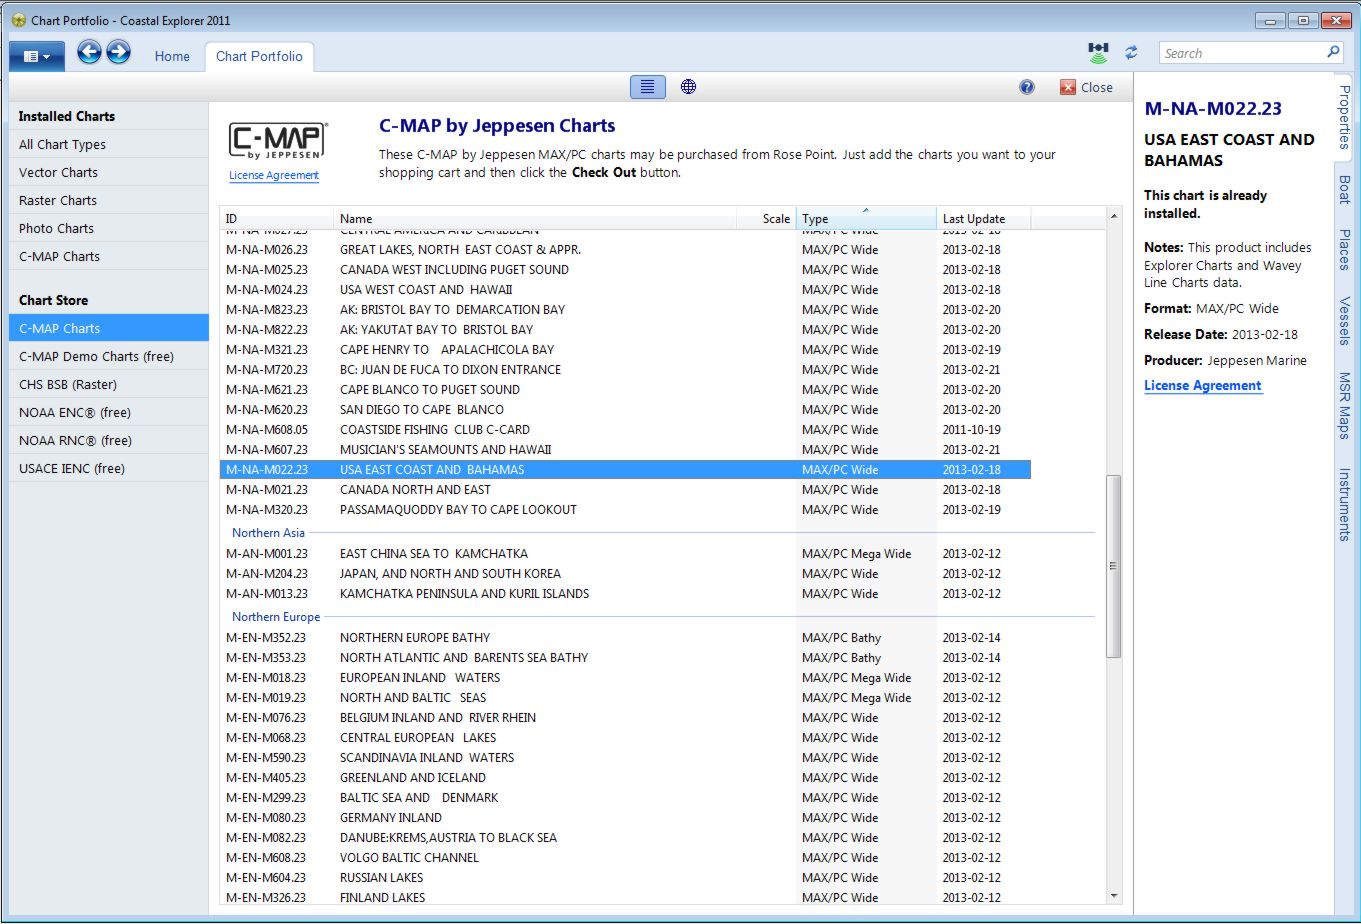Switch to list view mode
Viewport: 1361px width, 924px height.
point(648,87)
